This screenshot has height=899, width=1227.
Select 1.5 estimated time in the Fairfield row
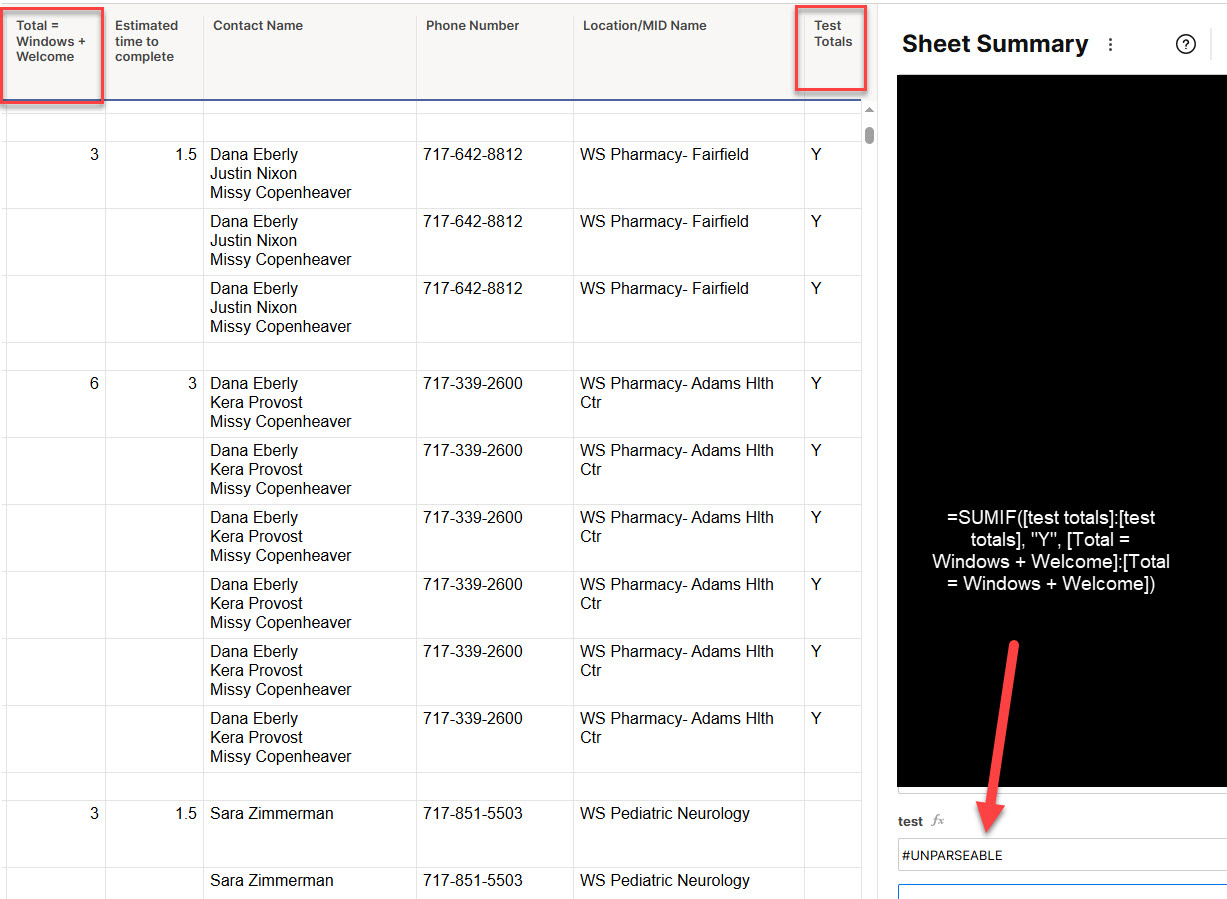(154, 175)
